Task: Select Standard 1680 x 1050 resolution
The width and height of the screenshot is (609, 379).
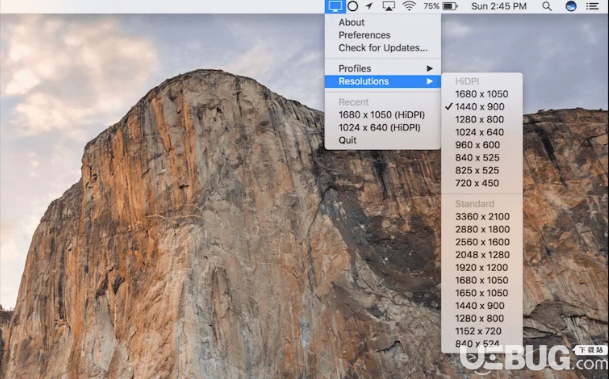Action: (x=482, y=280)
